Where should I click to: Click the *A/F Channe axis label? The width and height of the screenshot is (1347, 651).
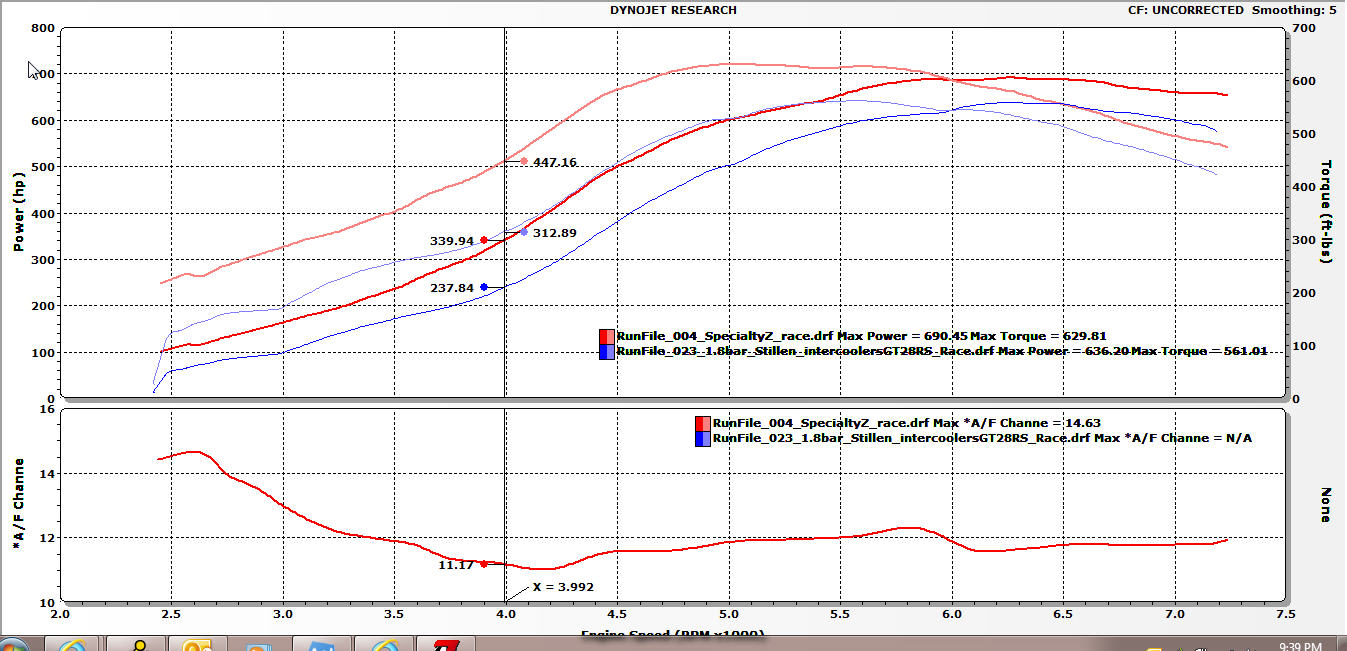[x=19, y=505]
